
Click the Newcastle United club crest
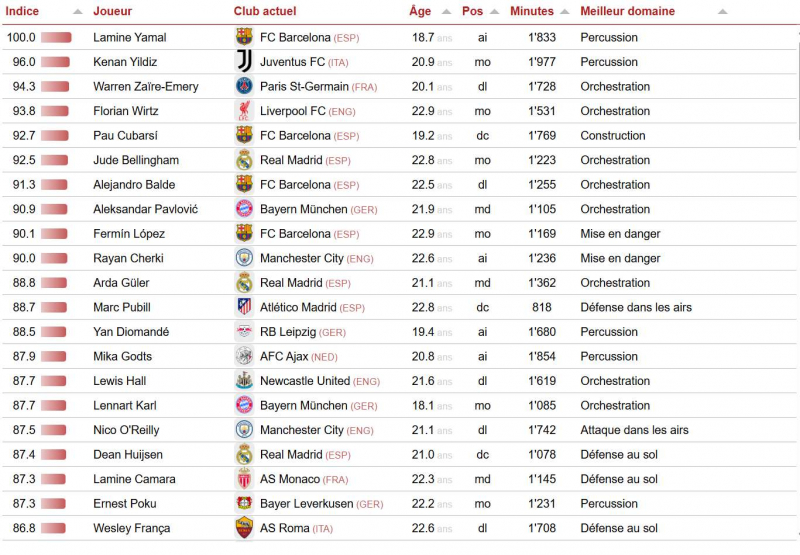click(x=244, y=381)
